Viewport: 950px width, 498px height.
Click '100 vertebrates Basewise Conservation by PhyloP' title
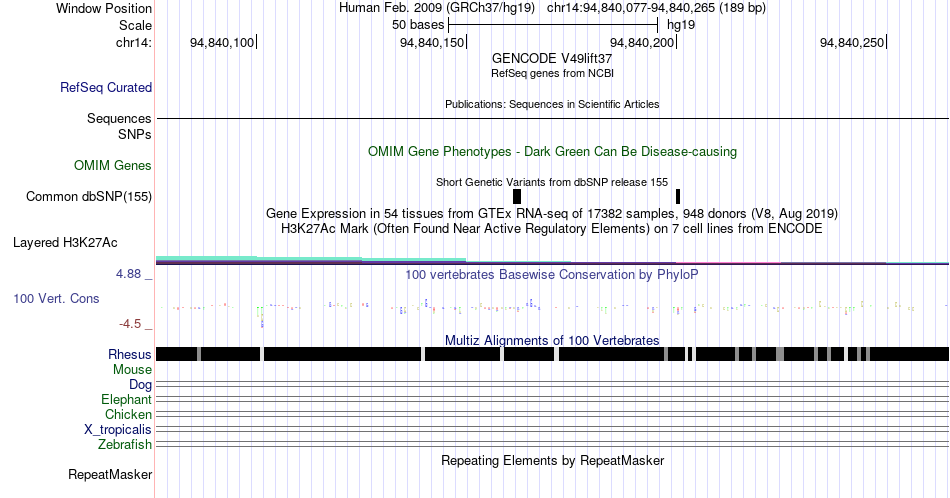coord(552,274)
